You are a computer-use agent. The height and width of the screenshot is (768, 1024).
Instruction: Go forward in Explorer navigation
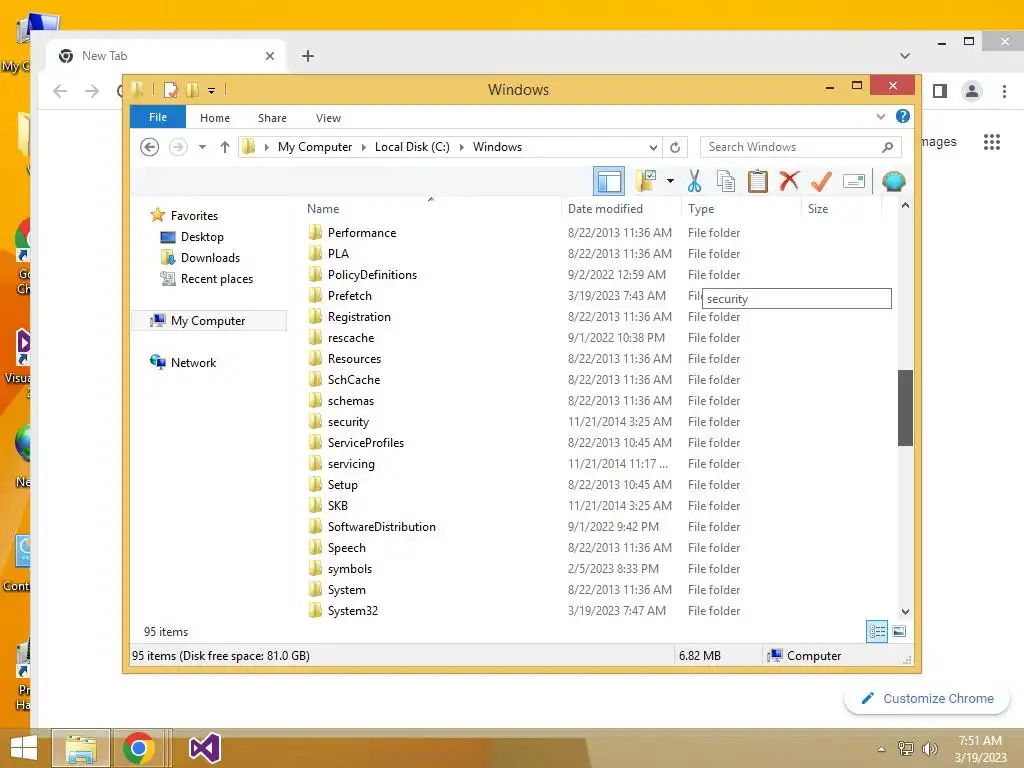pyautogui.click(x=178, y=147)
